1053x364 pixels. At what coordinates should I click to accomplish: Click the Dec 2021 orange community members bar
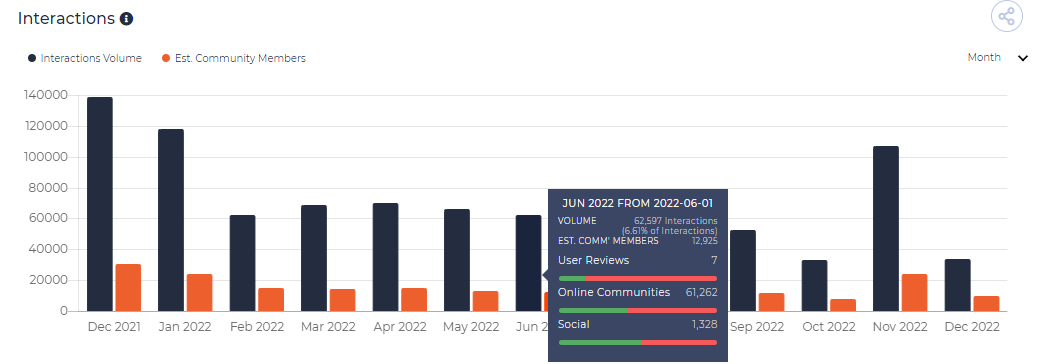[128, 287]
